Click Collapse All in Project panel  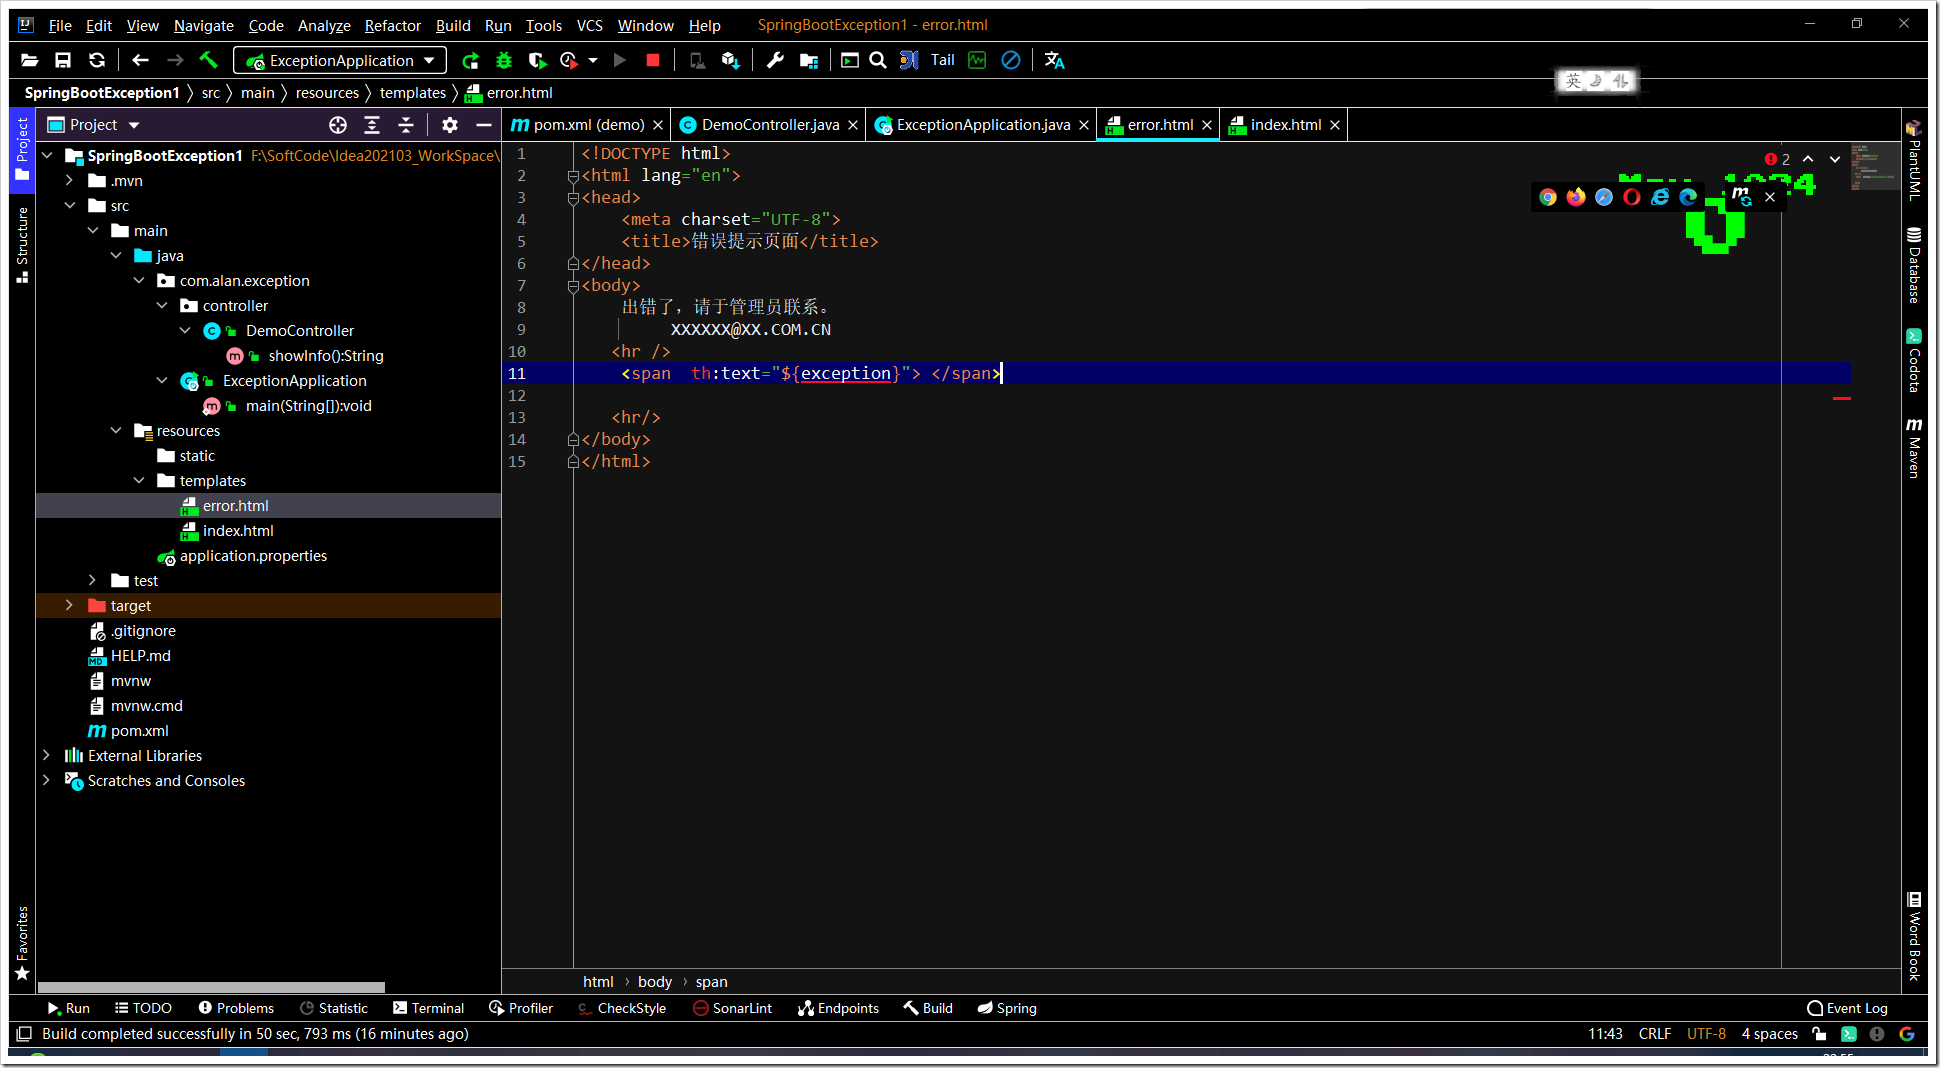coord(406,125)
